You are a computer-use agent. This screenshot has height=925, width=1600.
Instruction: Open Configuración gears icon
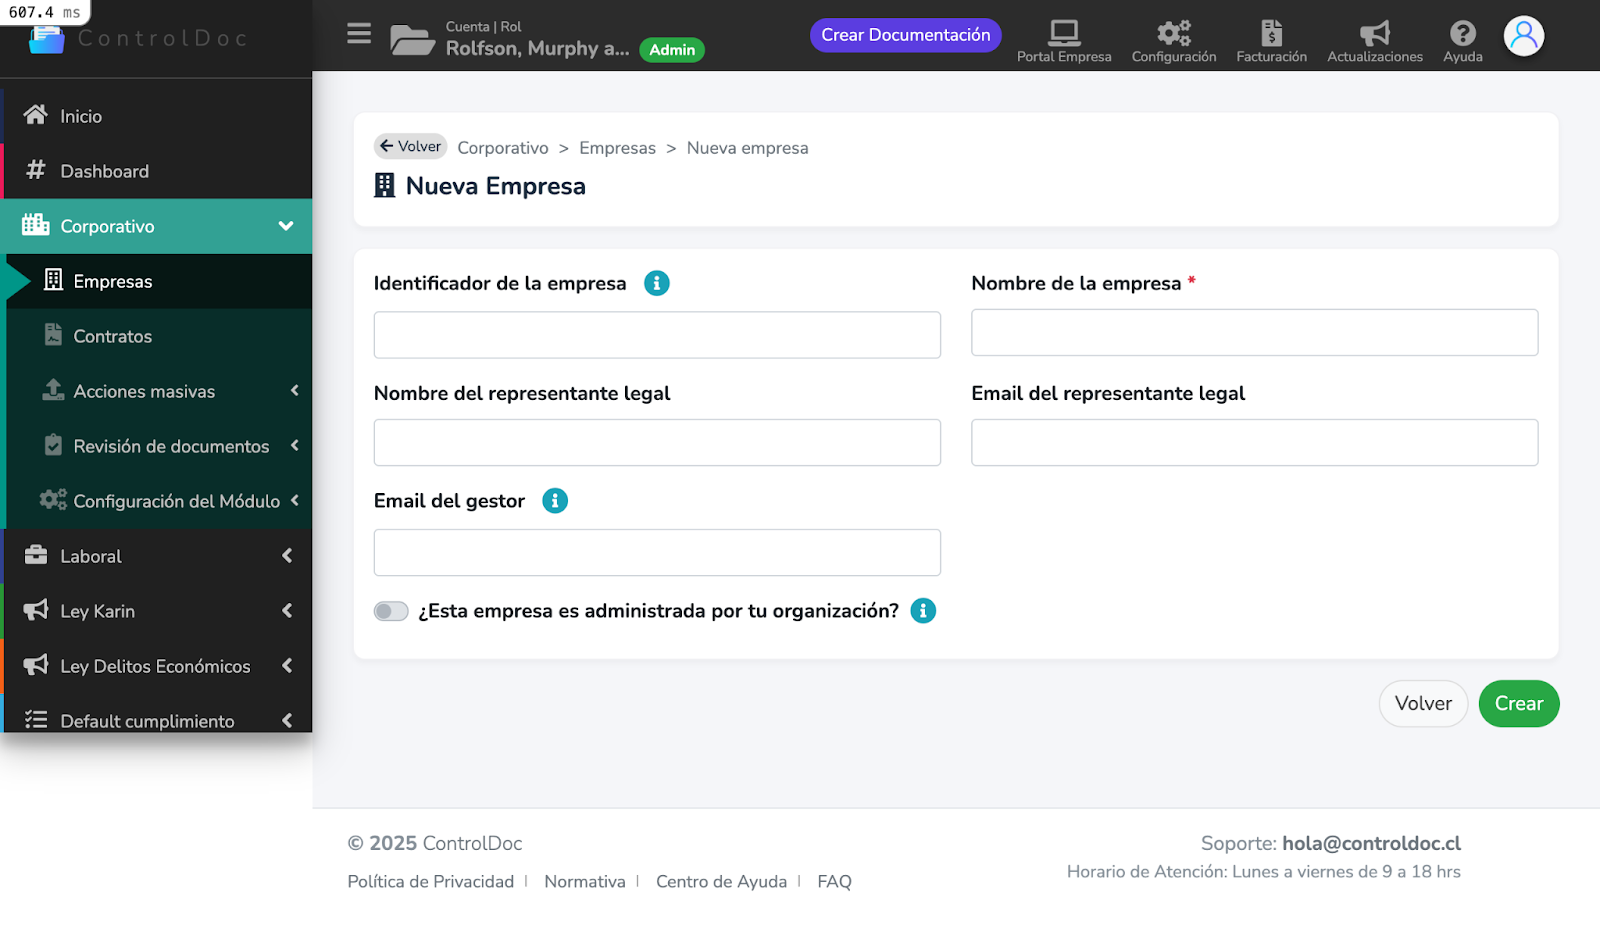(x=1174, y=33)
